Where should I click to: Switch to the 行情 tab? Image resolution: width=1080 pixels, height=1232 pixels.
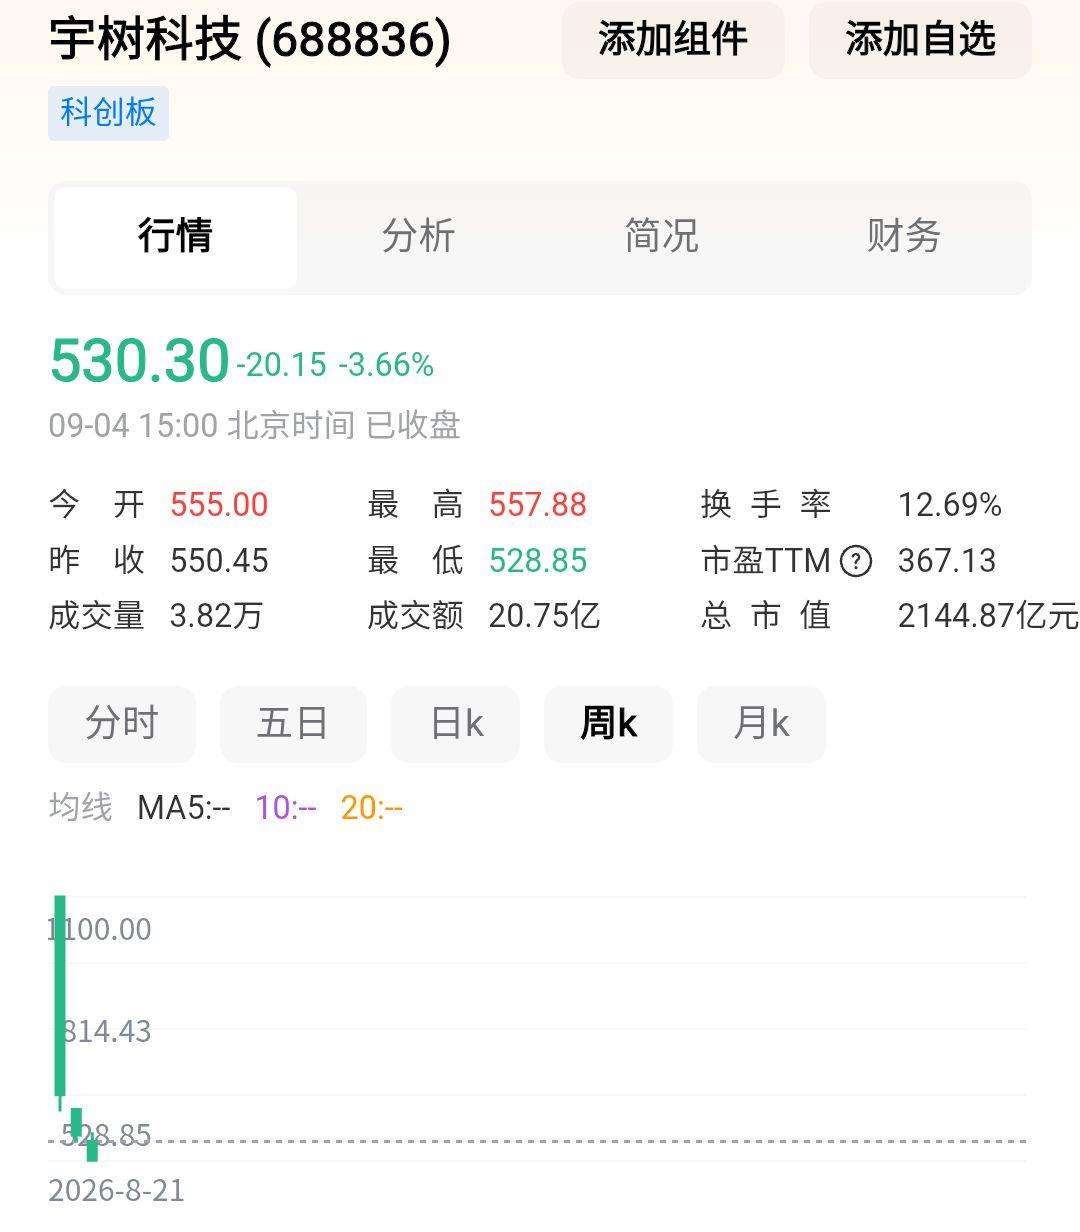point(175,237)
